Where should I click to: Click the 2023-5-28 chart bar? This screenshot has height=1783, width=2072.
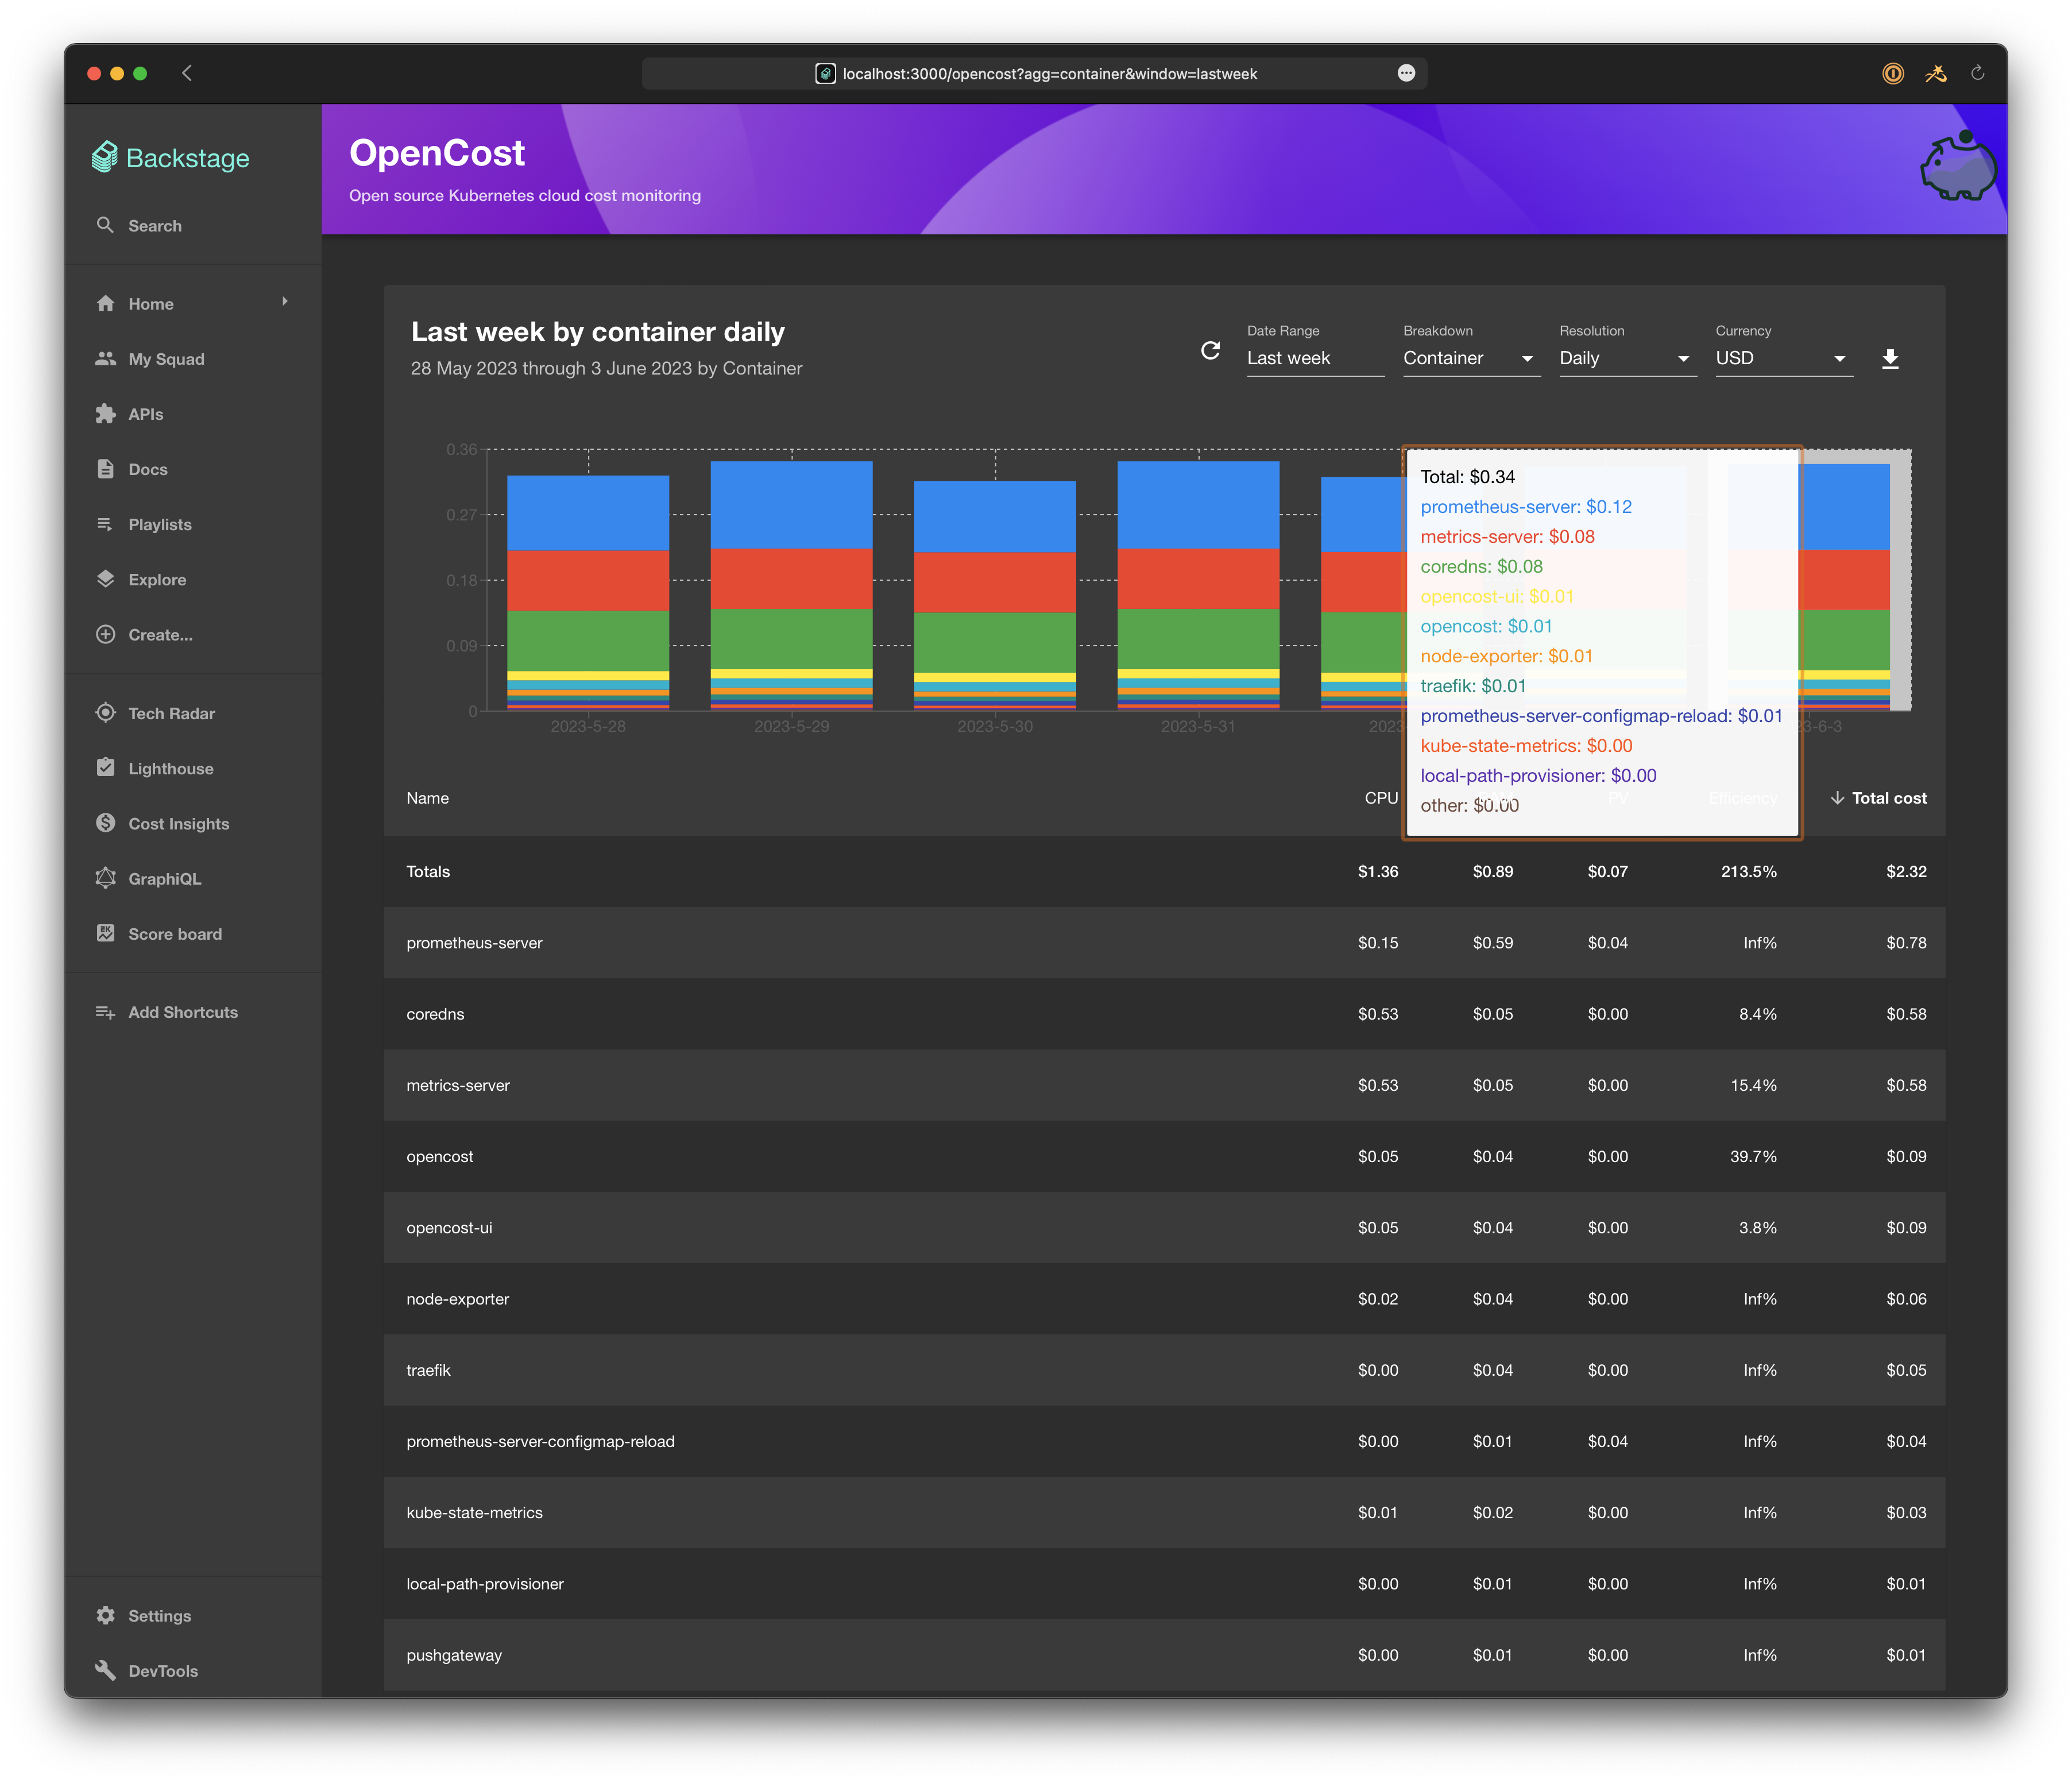[588, 592]
